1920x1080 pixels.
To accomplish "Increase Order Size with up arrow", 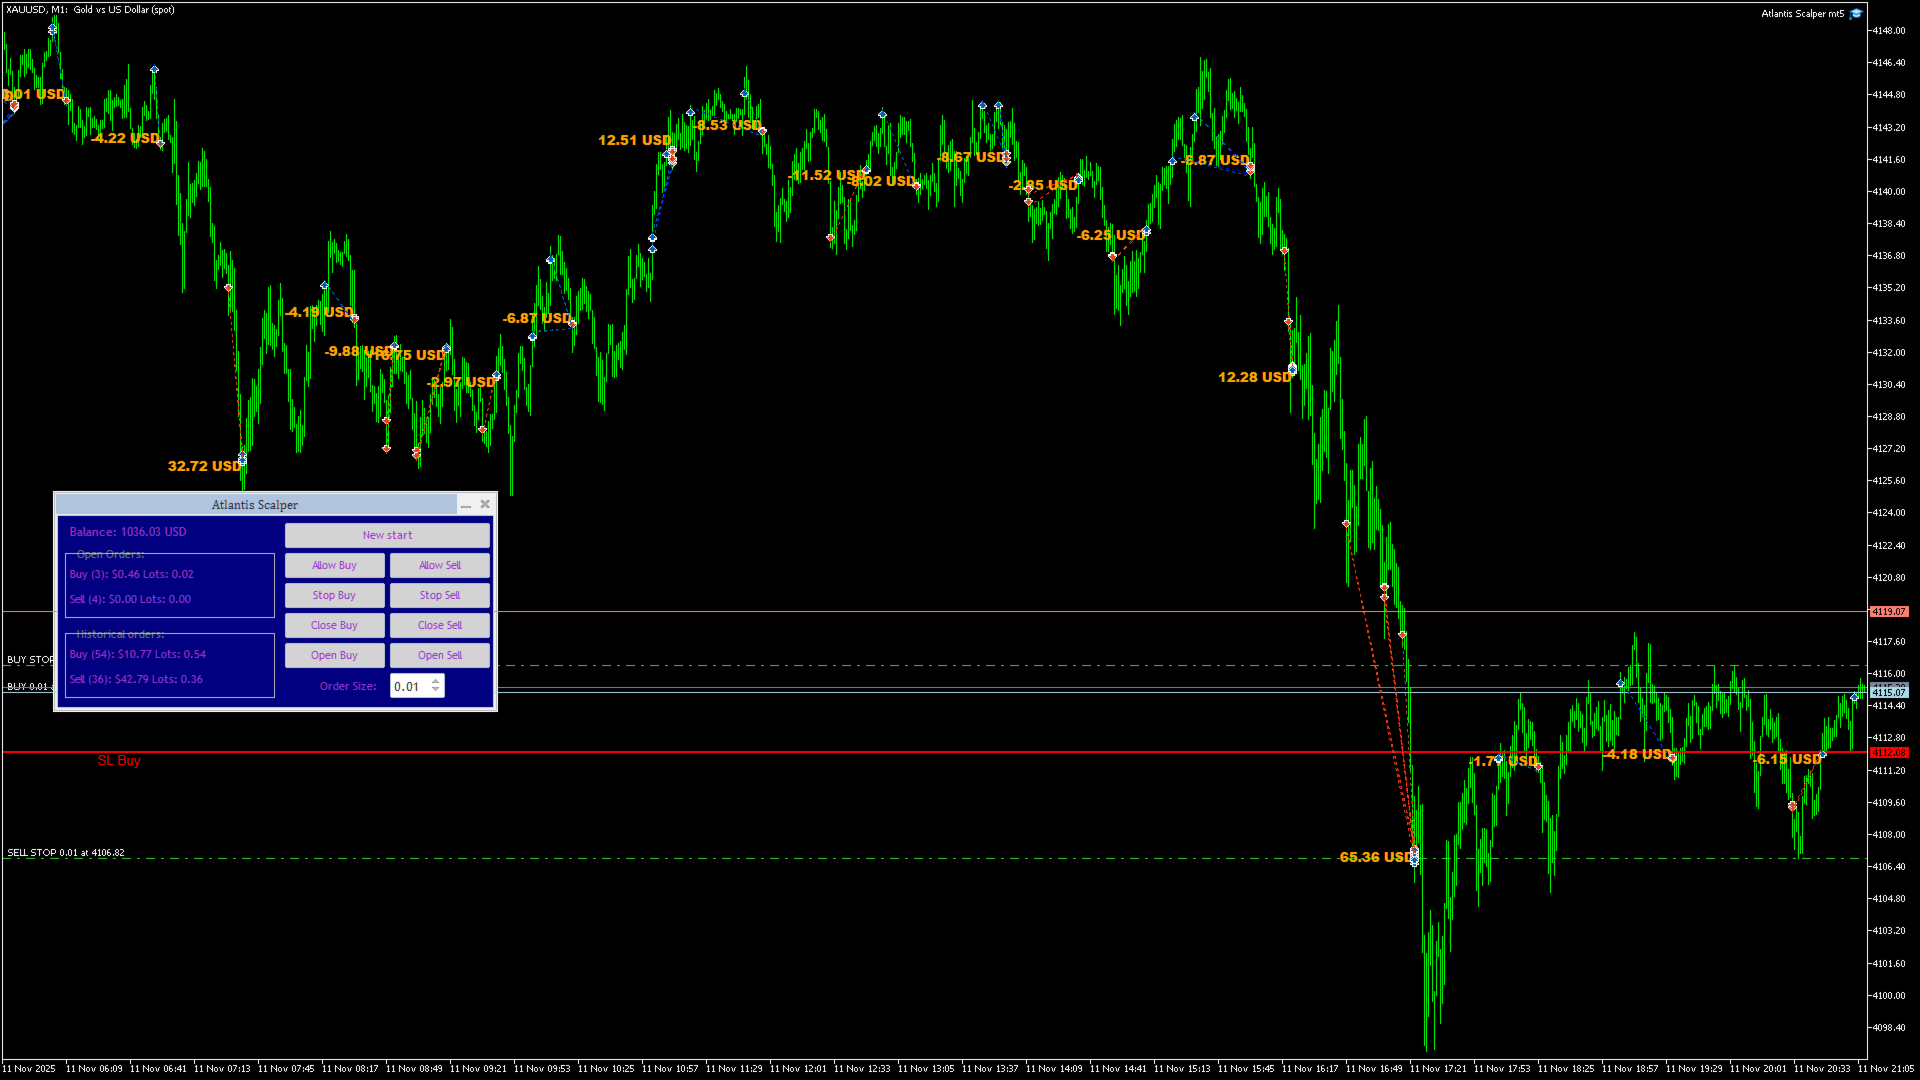I will pos(436,681).
